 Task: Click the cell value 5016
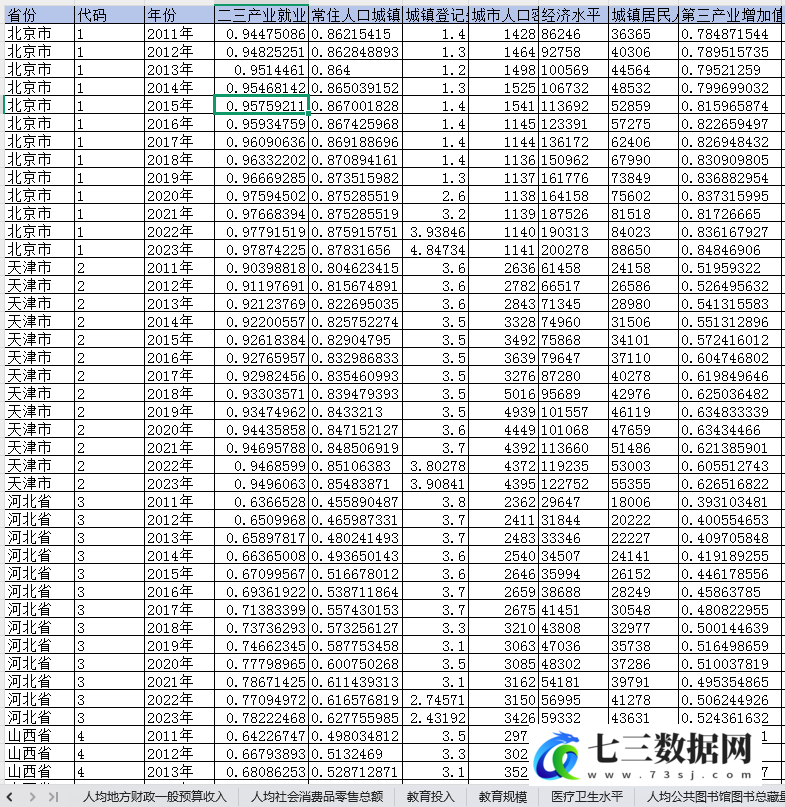click(x=503, y=394)
